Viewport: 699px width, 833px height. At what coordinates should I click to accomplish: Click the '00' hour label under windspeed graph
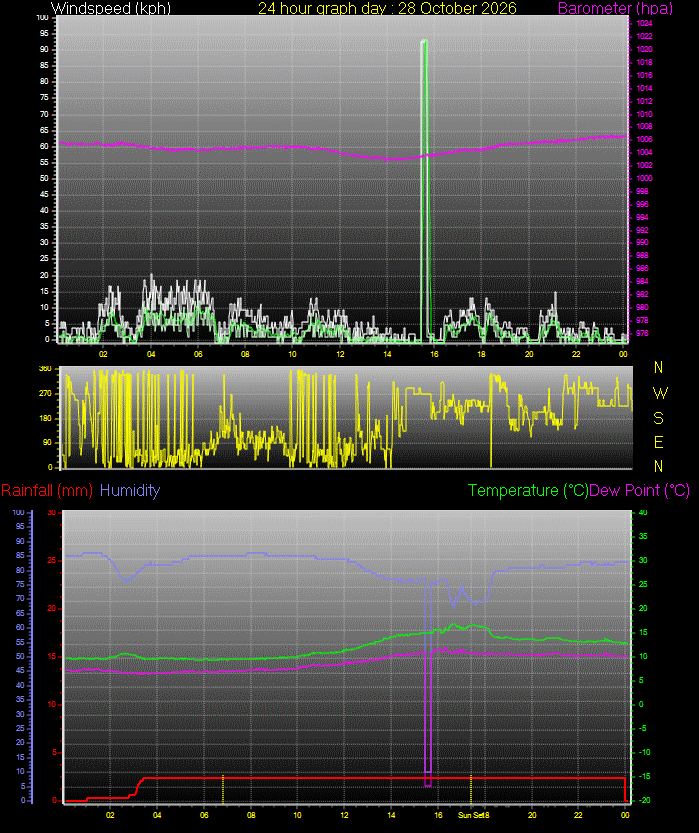tap(623, 354)
